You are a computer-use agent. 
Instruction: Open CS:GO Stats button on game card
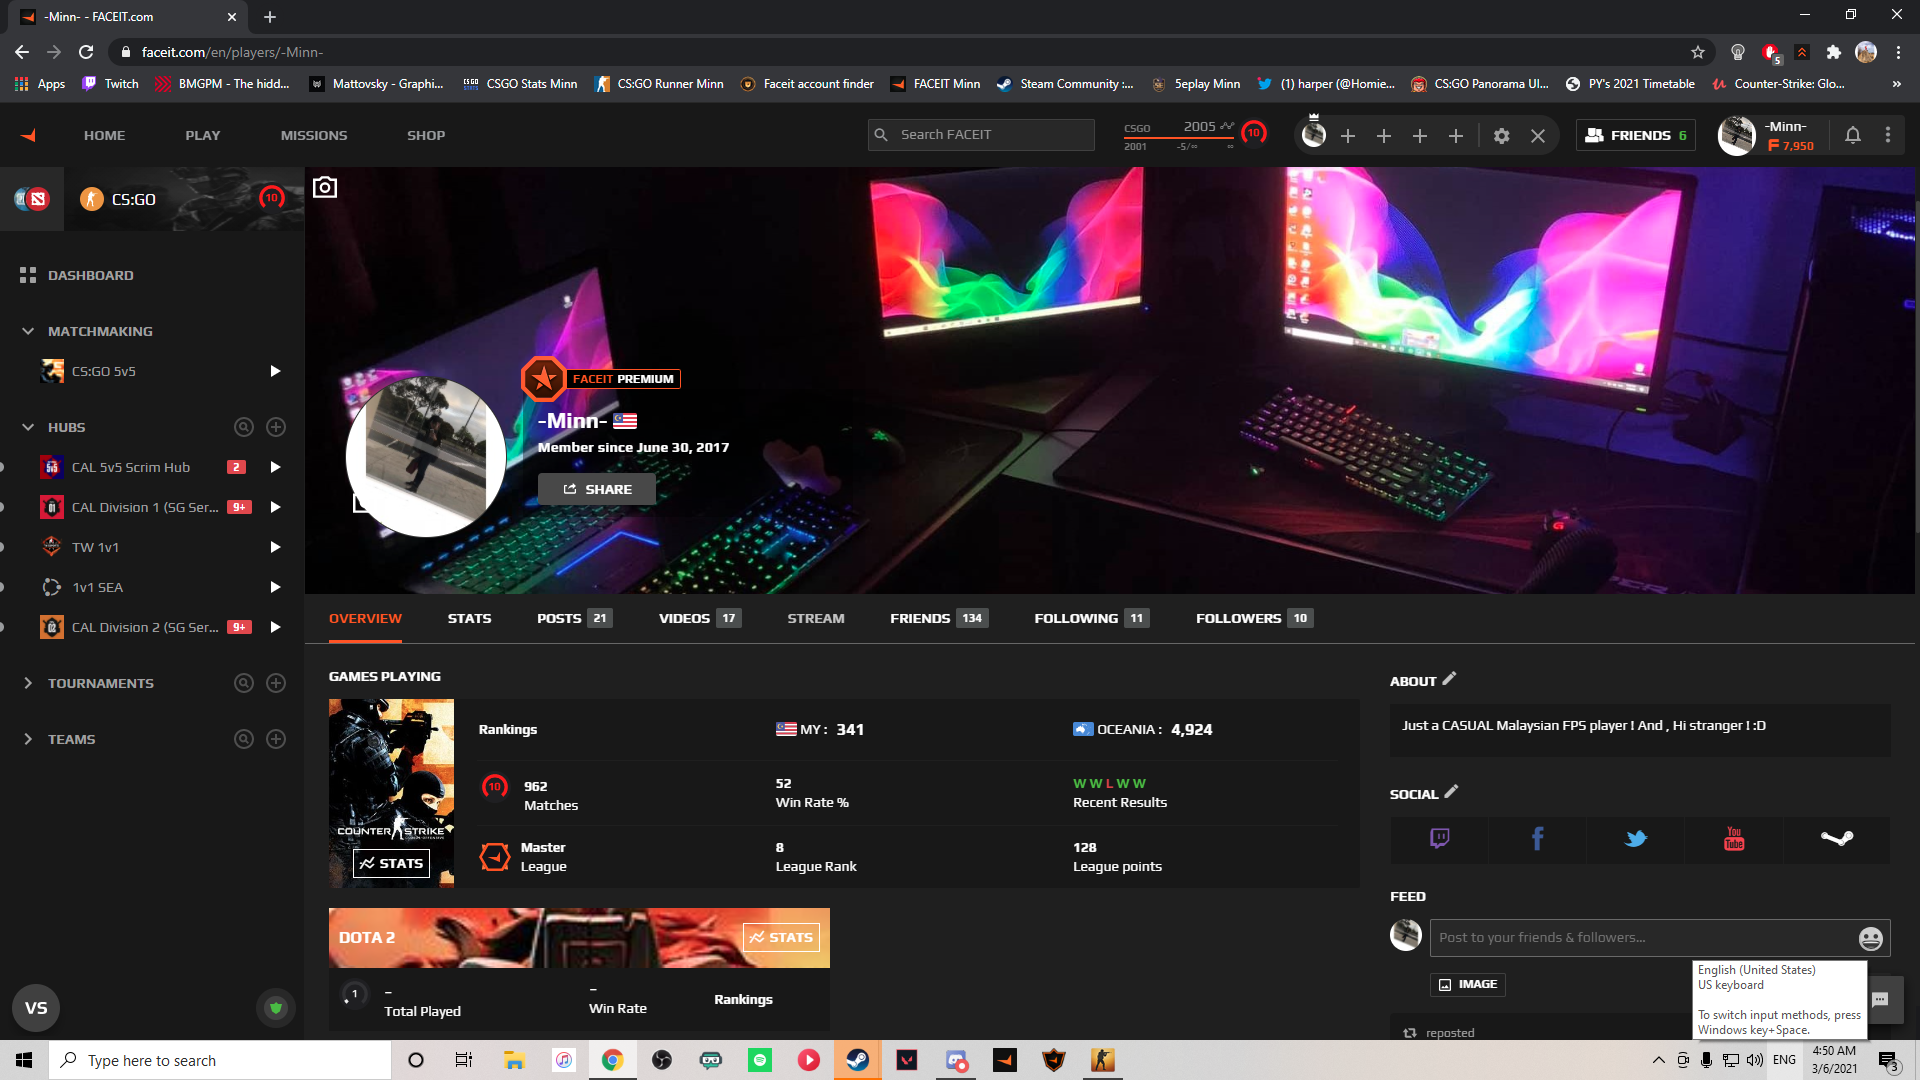pyautogui.click(x=391, y=863)
